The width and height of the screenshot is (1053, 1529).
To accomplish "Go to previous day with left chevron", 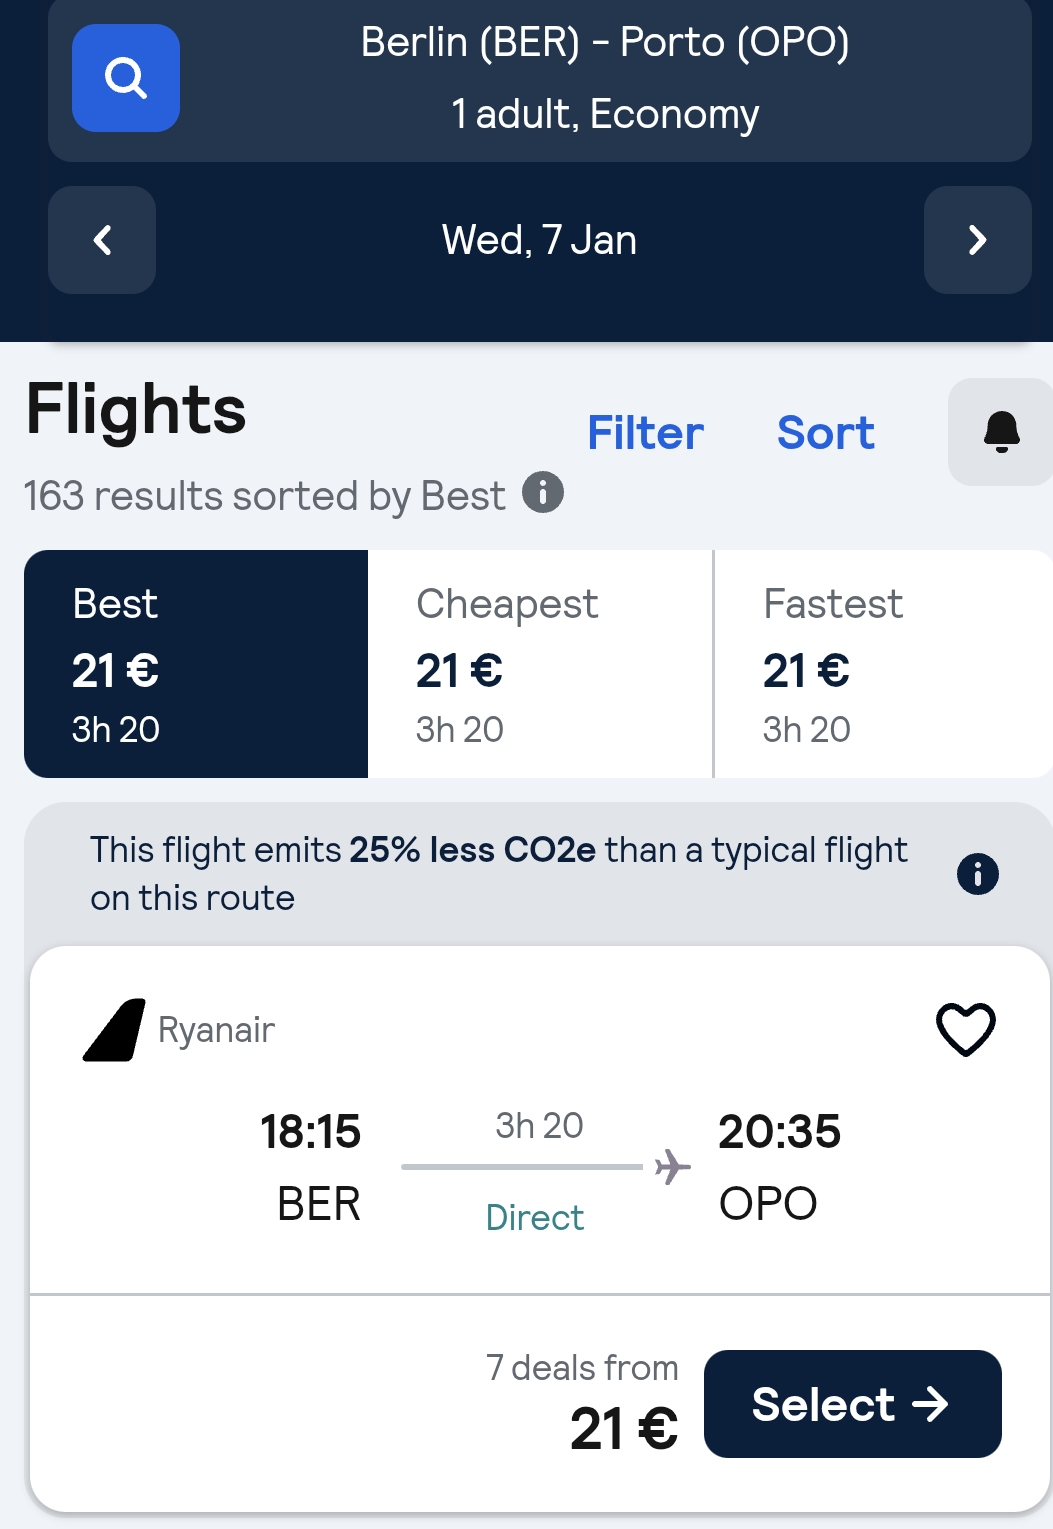I will (x=102, y=240).
